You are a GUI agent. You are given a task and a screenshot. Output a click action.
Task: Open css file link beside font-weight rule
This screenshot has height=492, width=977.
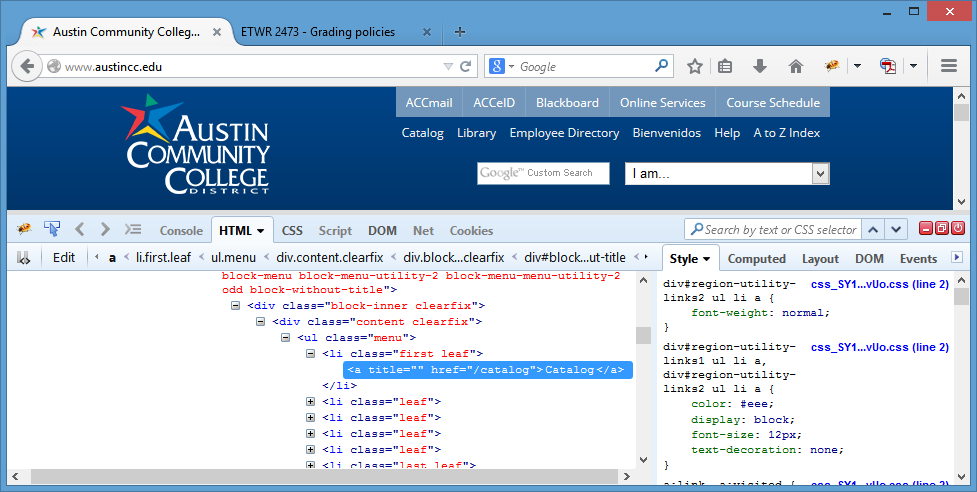tap(880, 284)
